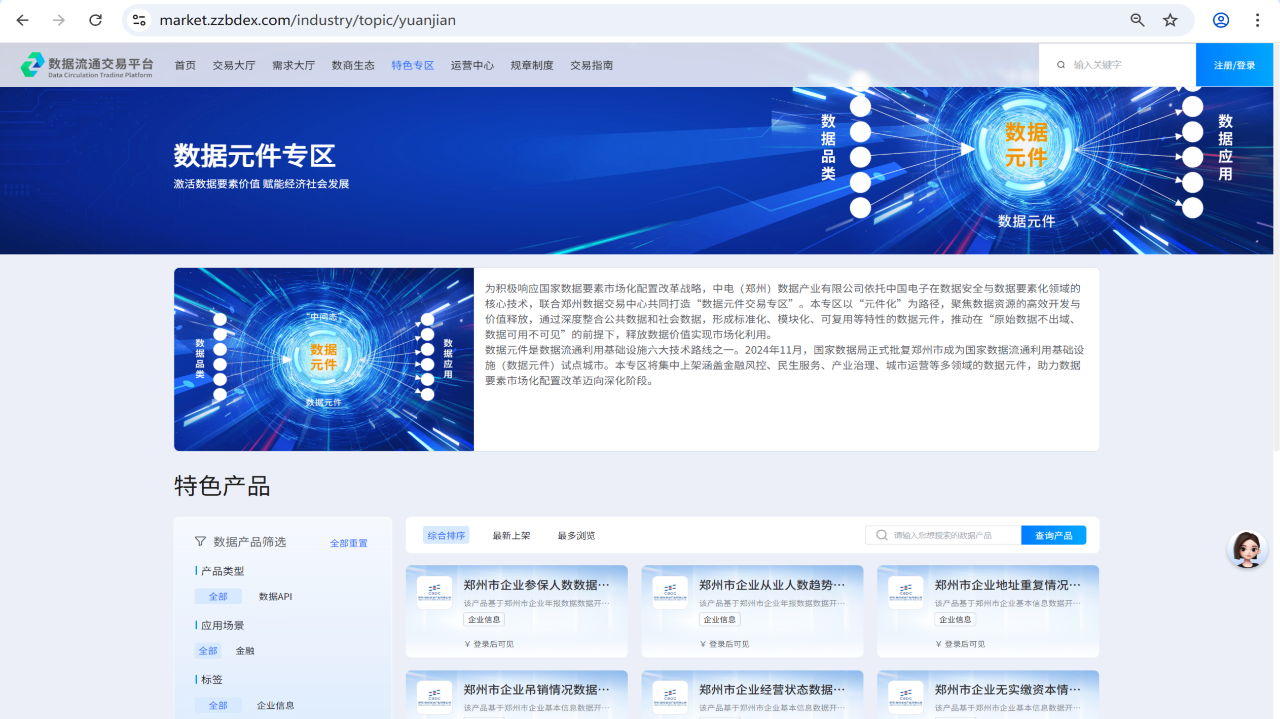Click the browser back arrow
This screenshot has width=1280, height=719.
click(21, 19)
